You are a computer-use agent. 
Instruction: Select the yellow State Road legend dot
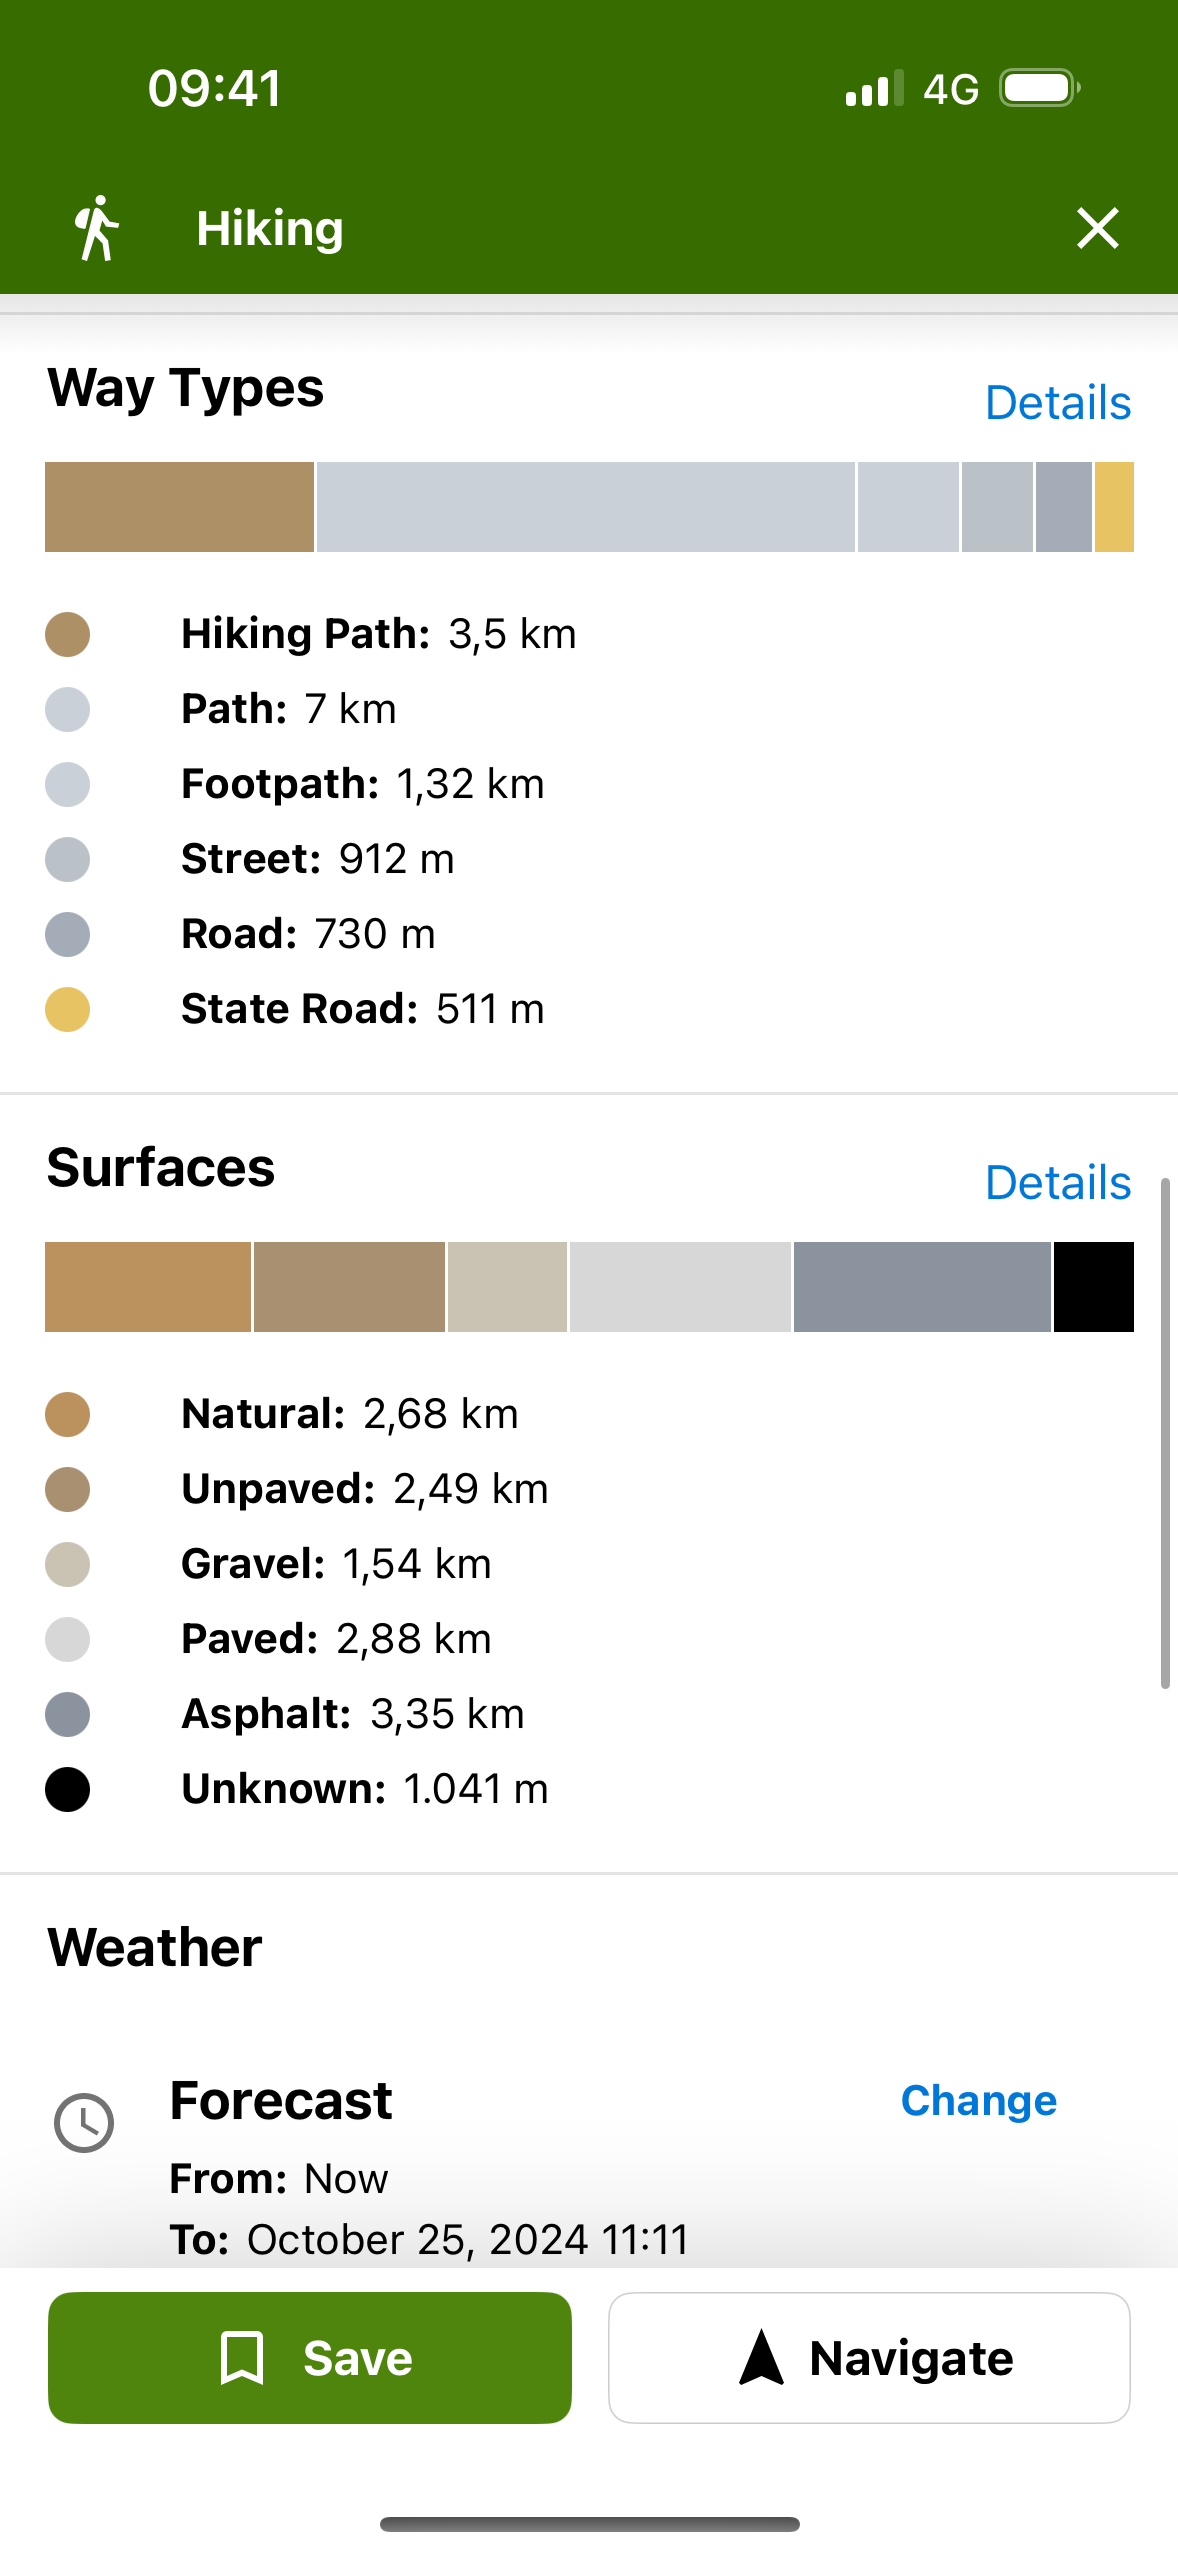pos(68,1009)
